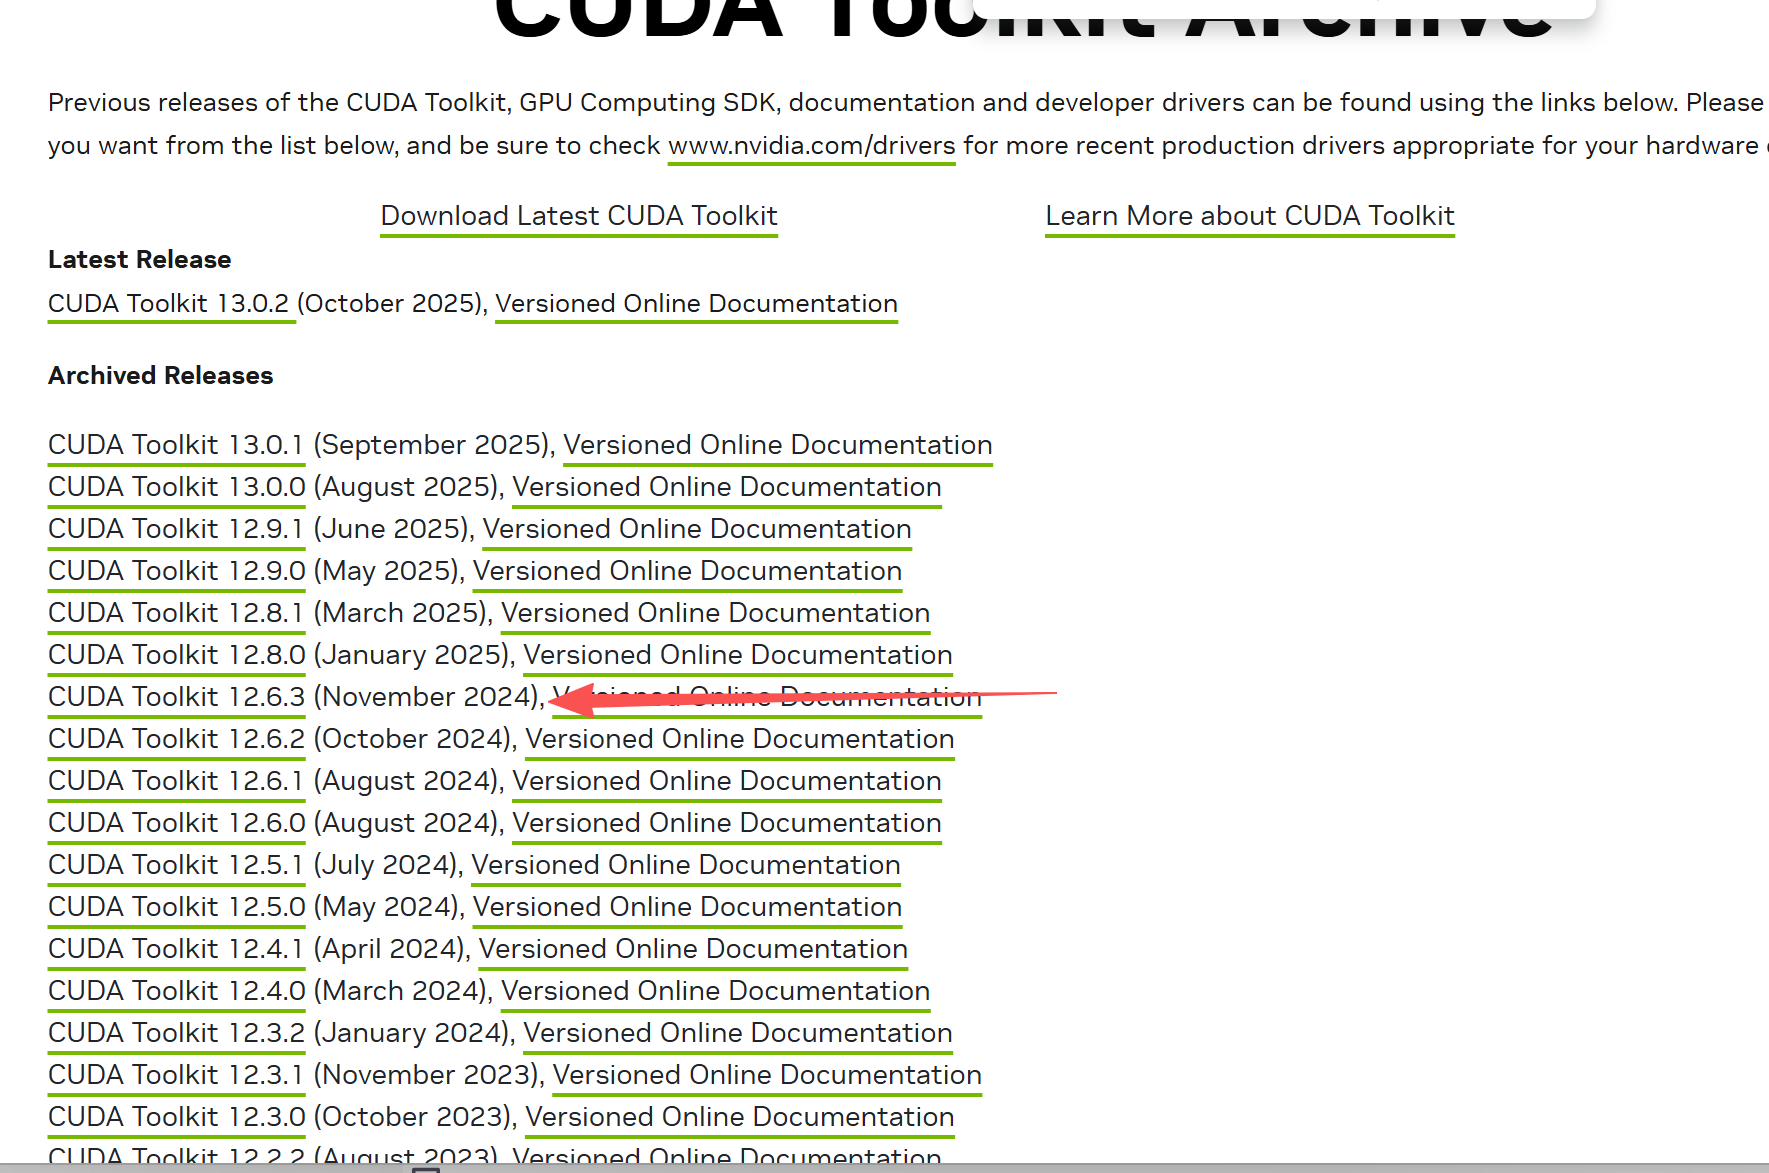Viewport: 1769px width, 1173px height.
Task: Open Versioned Online Documentation for 13.0.2
Action: pos(696,304)
